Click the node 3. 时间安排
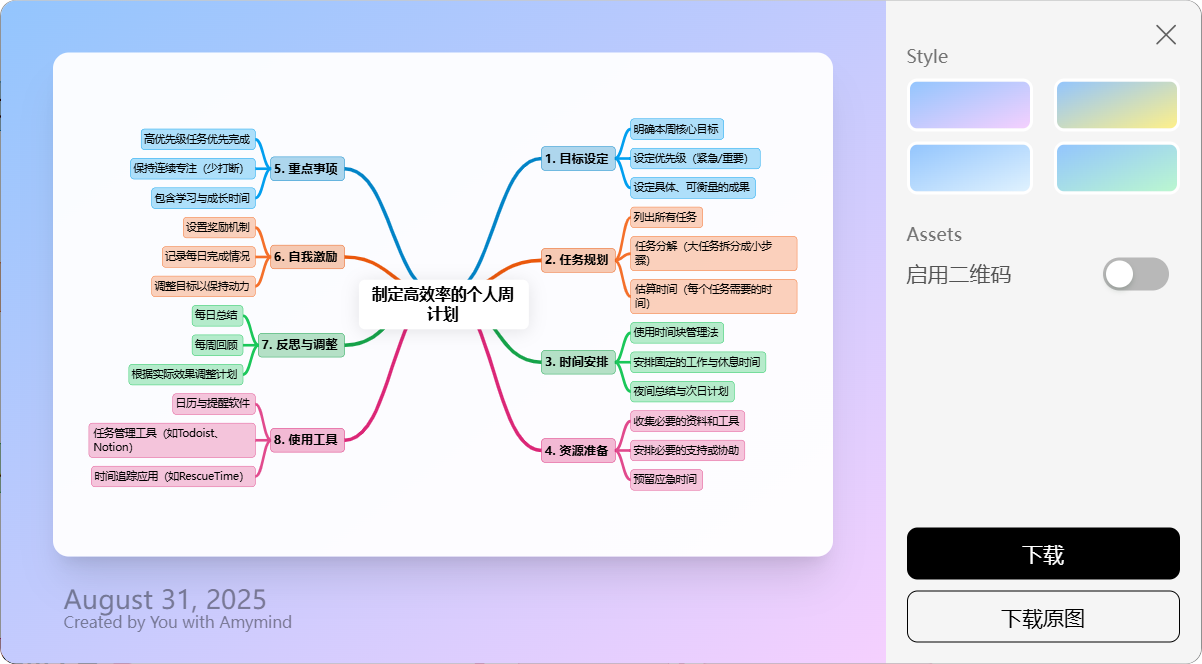This screenshot has width=1202, height=664. [578, 362]
